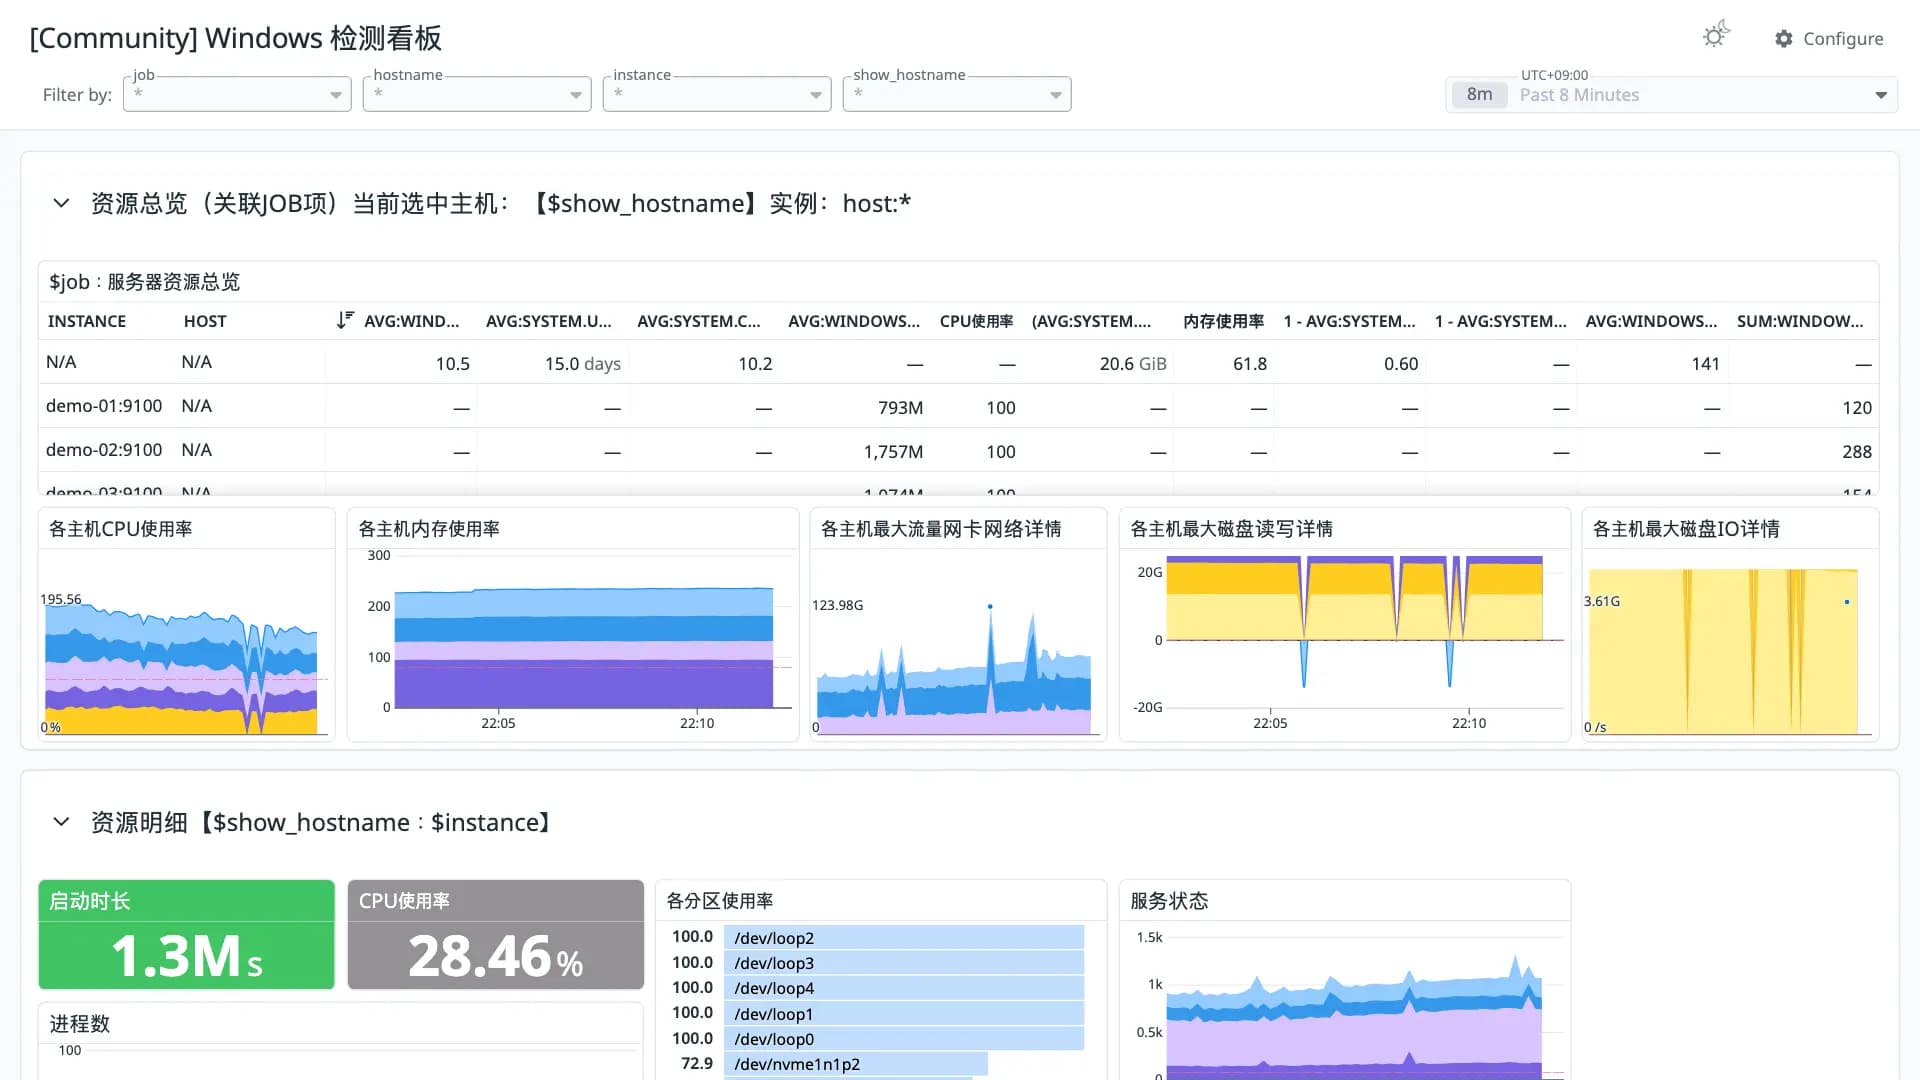Image resolution: width=1920 pixels, height=1080 pixels.
Task: Select the demo-01:9100 instance row cell
Action: (x=104, y=406)
